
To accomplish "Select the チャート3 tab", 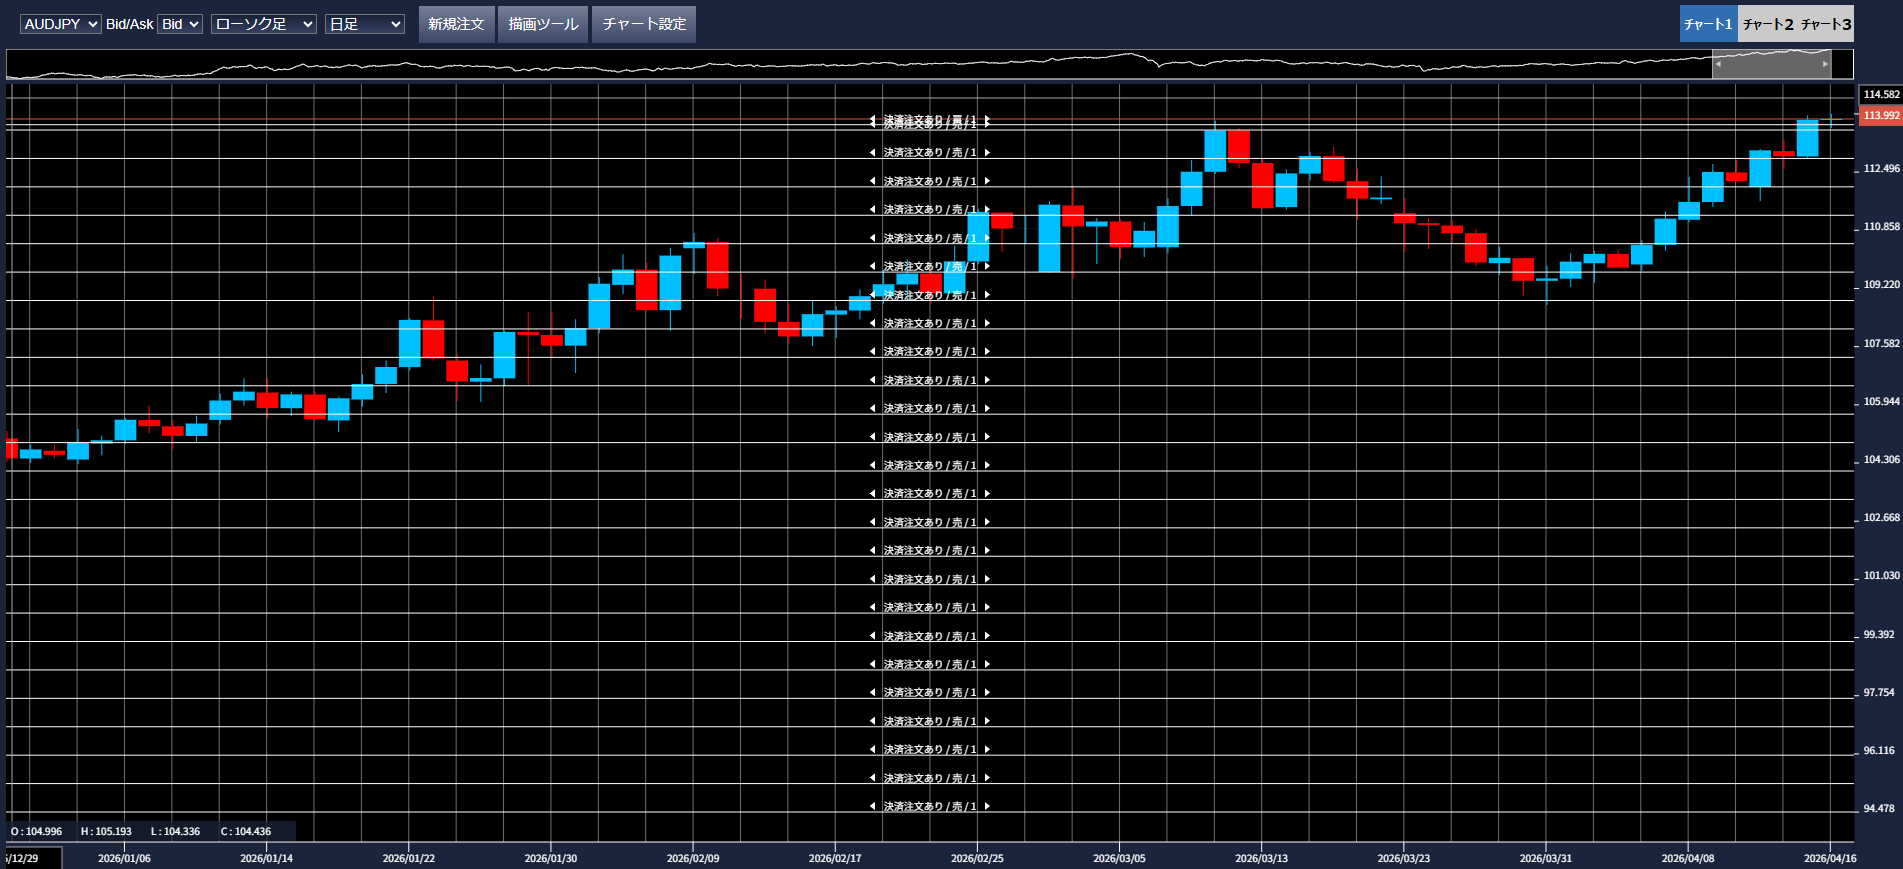I will (x=1826, y=24).
